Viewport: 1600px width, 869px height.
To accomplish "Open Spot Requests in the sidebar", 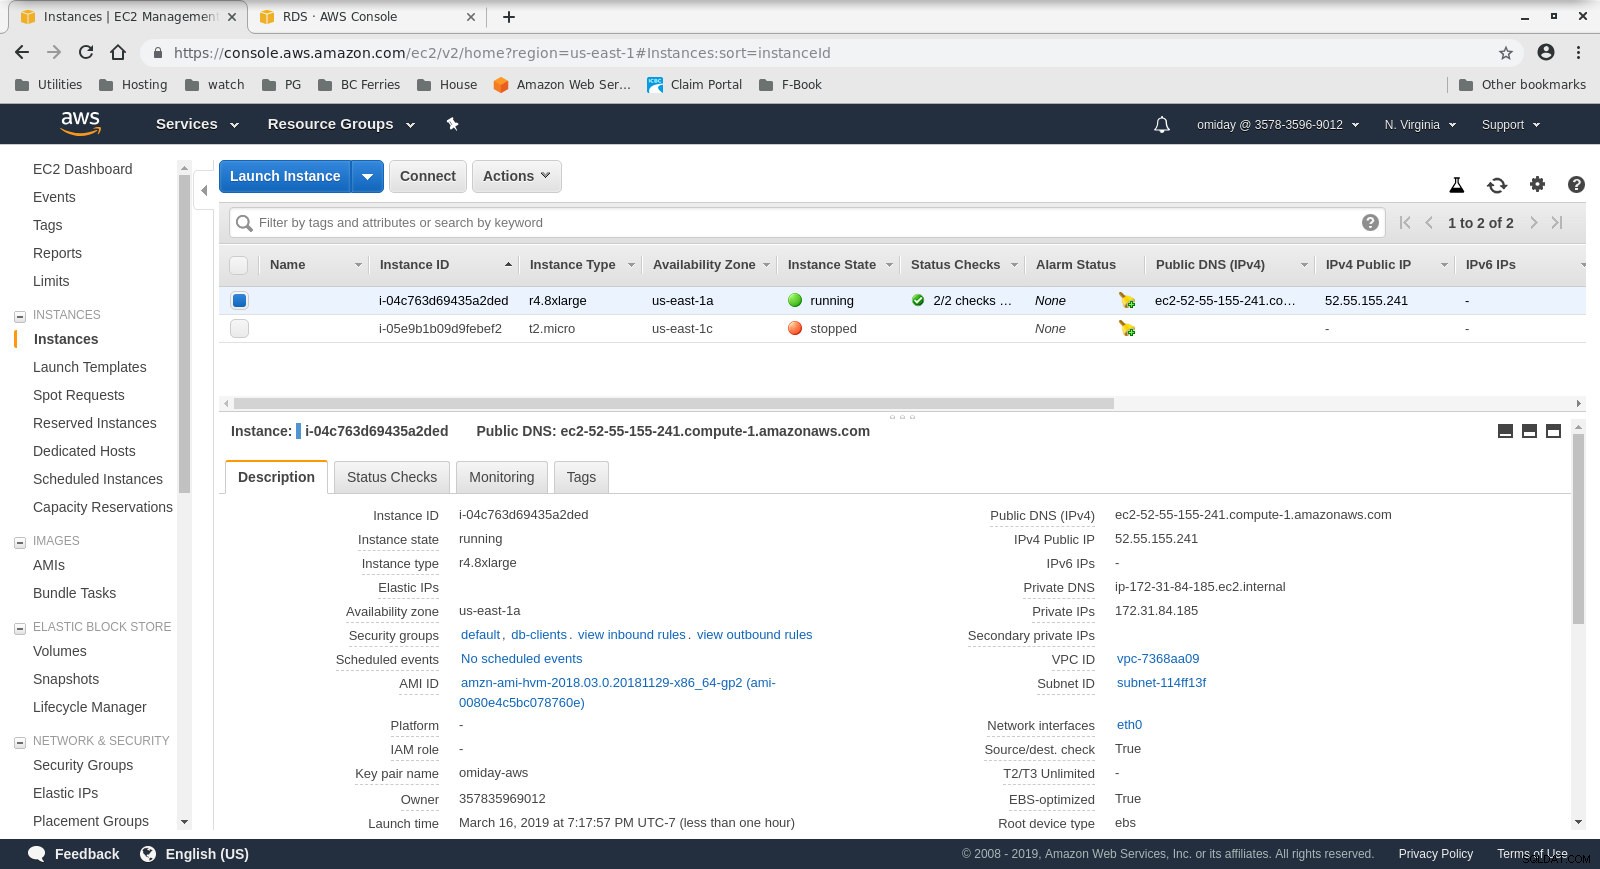I will (79, 395).
